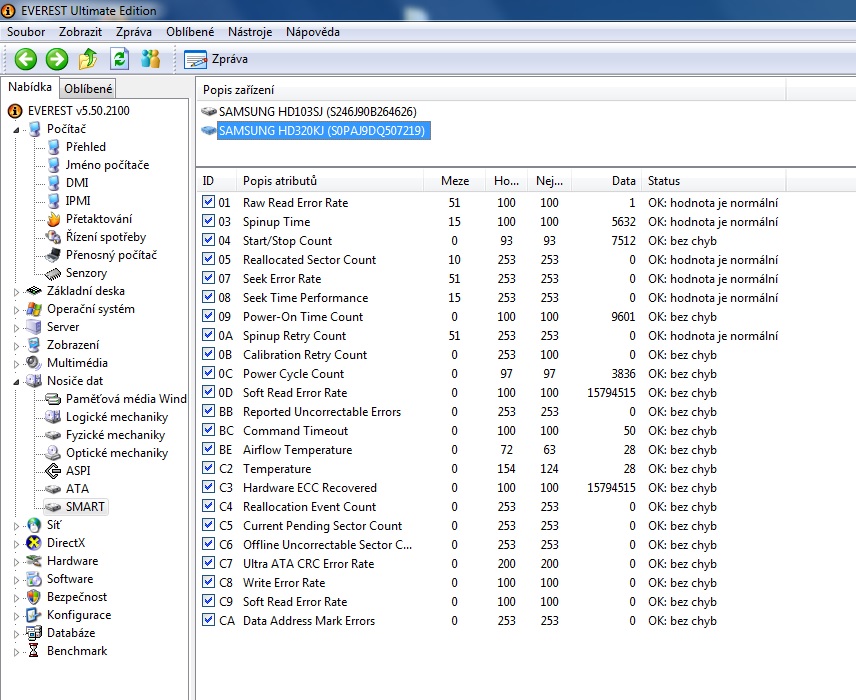
Task: Expand the Software tree node
Action: (x=16, y=580)
